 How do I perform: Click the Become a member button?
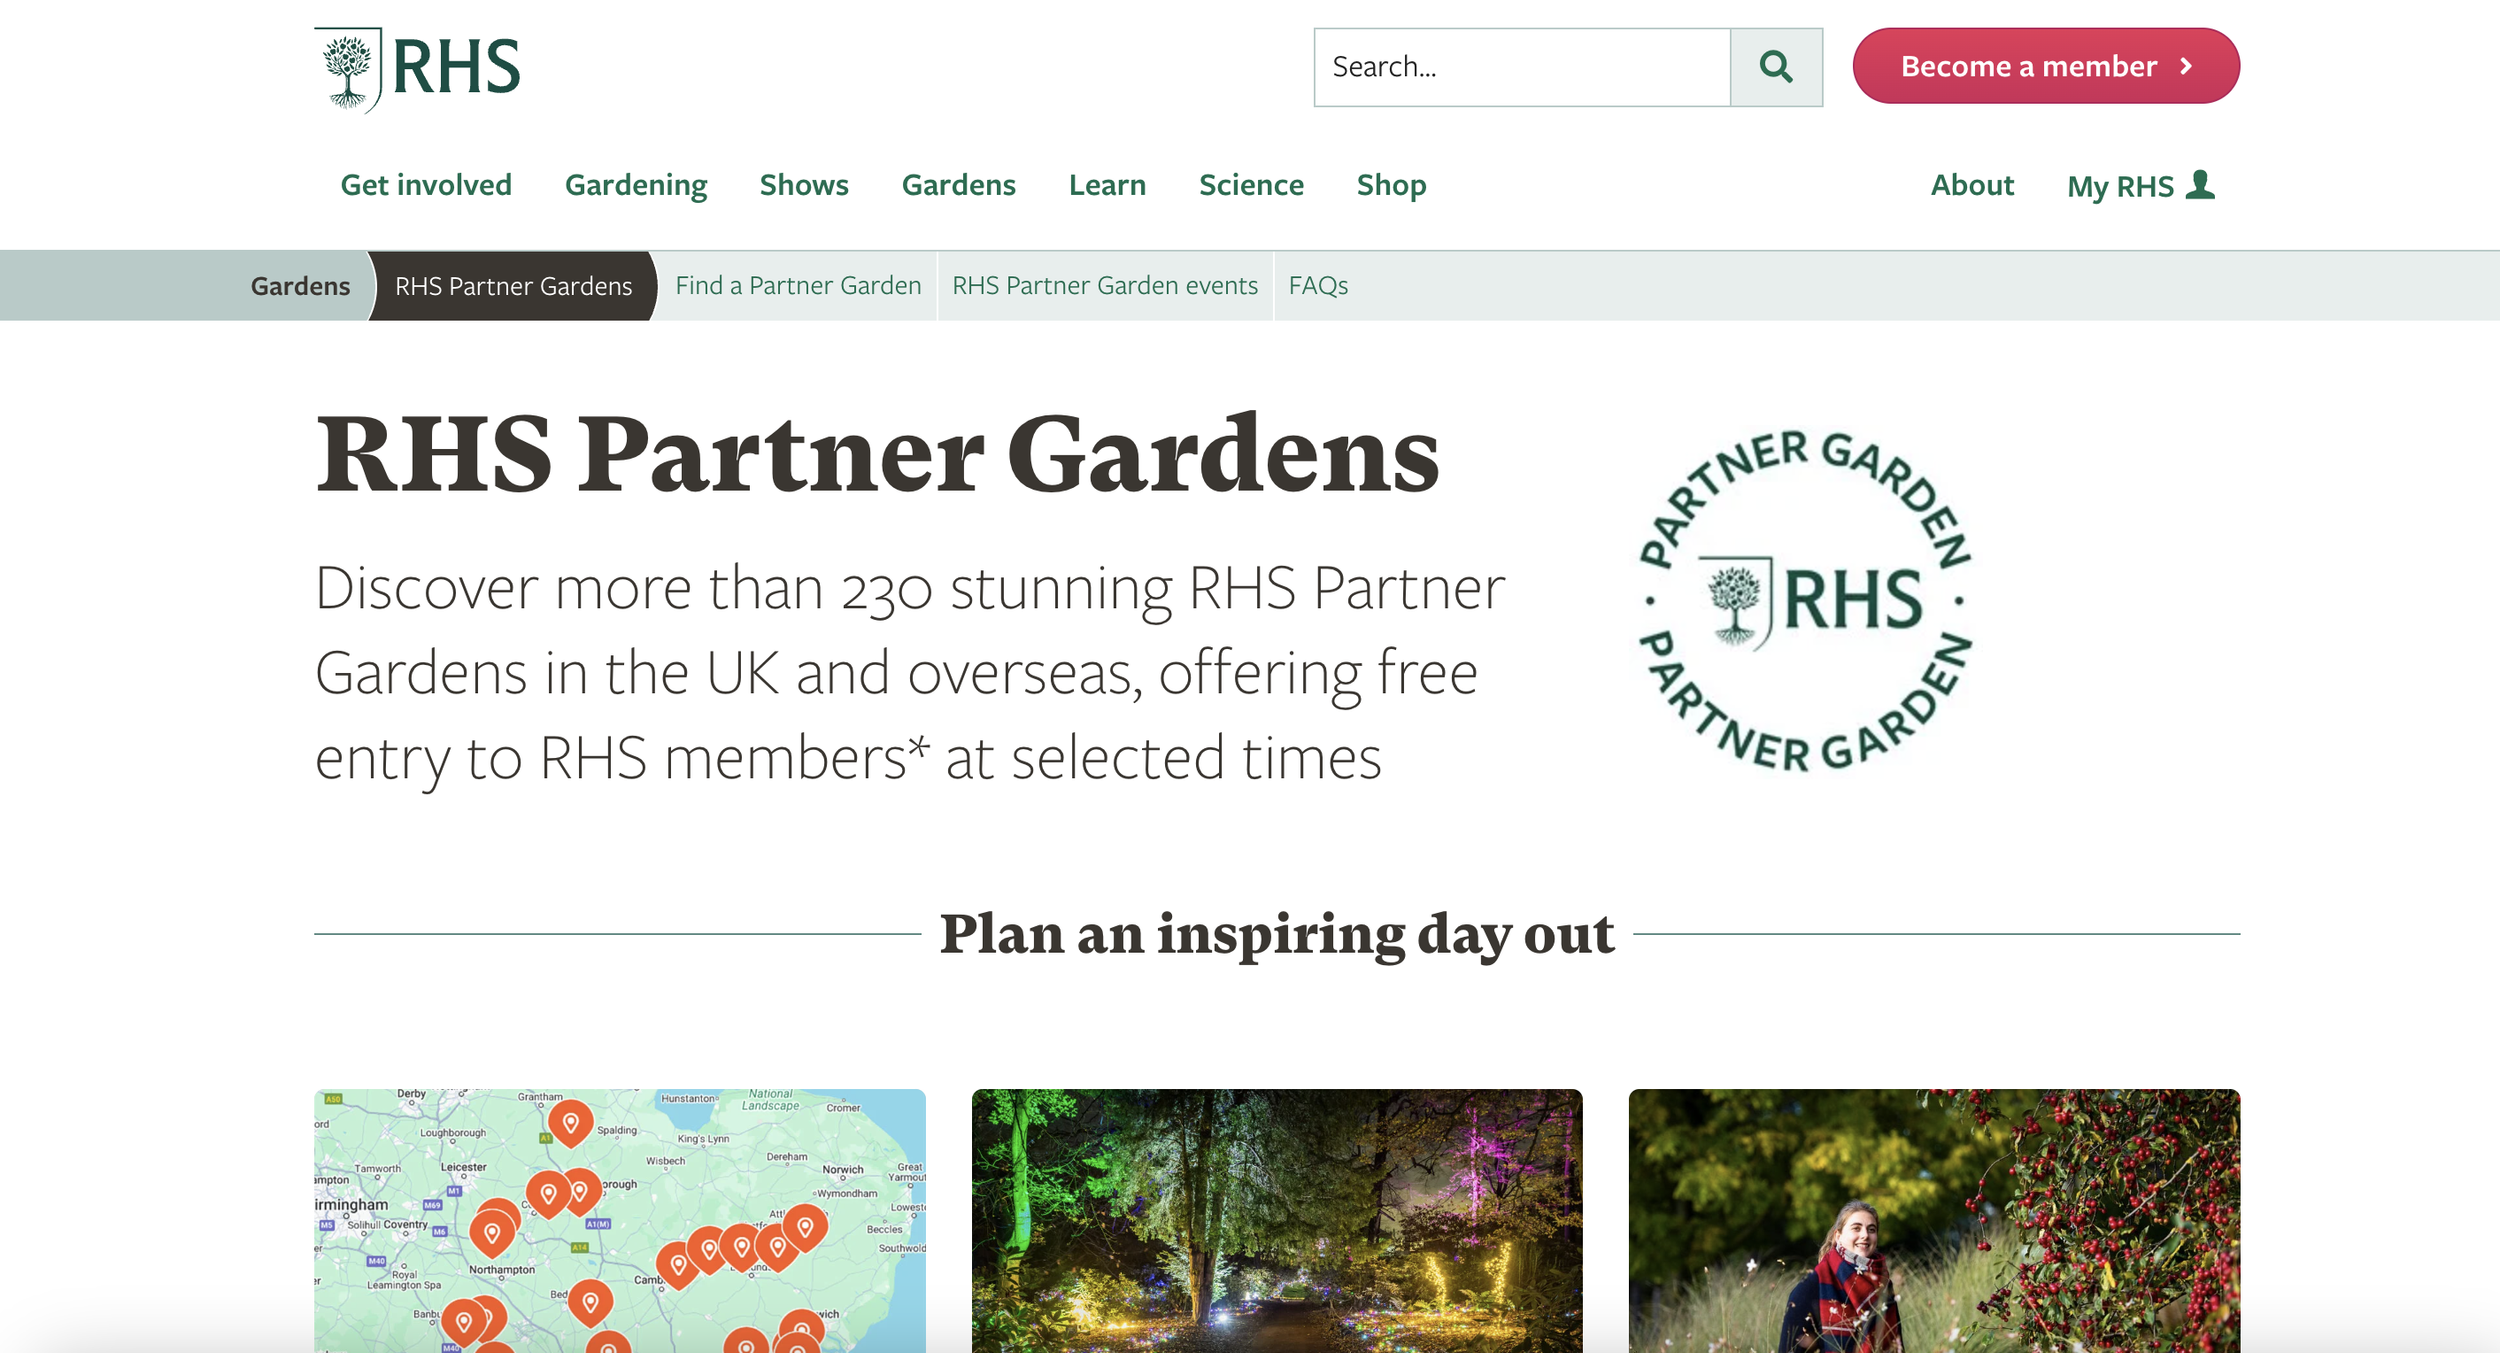2046,66
